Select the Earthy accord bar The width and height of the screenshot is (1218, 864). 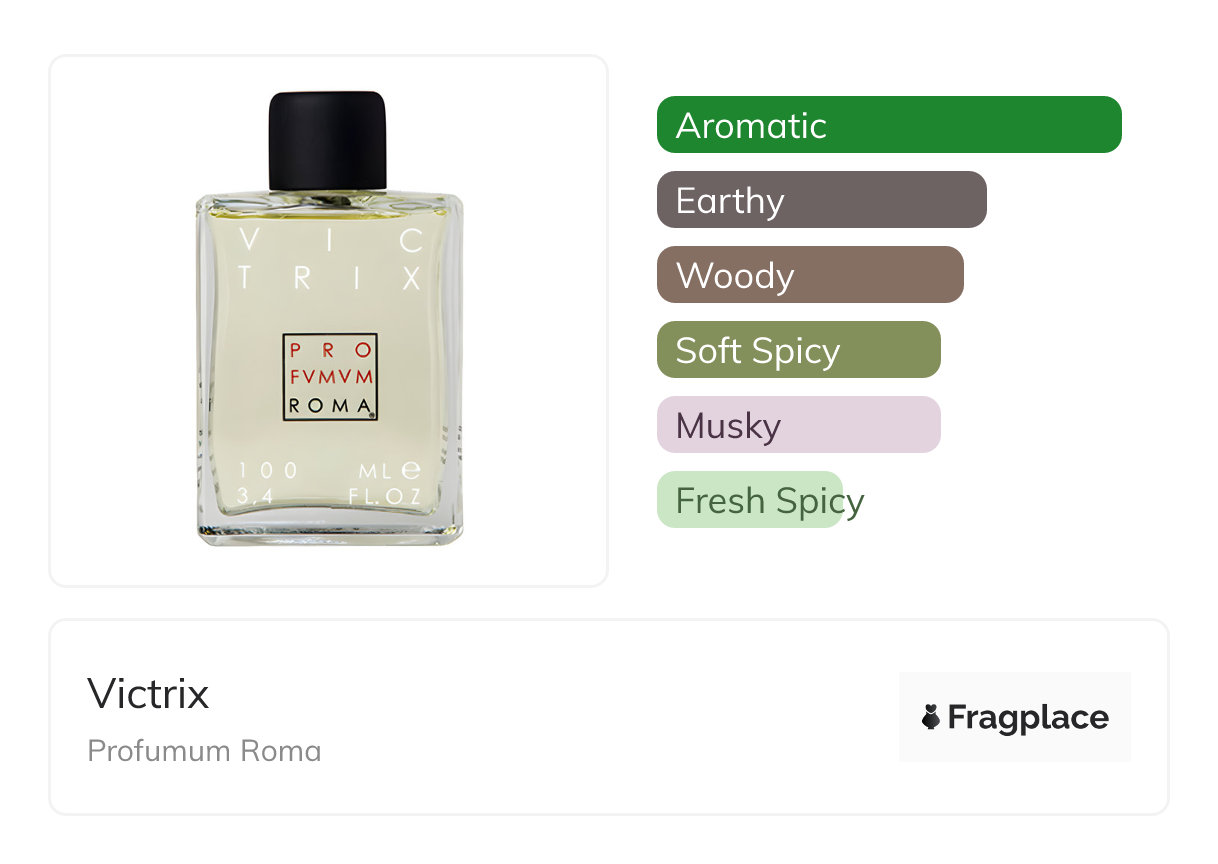pyautogui.click(x=822, y=200)
